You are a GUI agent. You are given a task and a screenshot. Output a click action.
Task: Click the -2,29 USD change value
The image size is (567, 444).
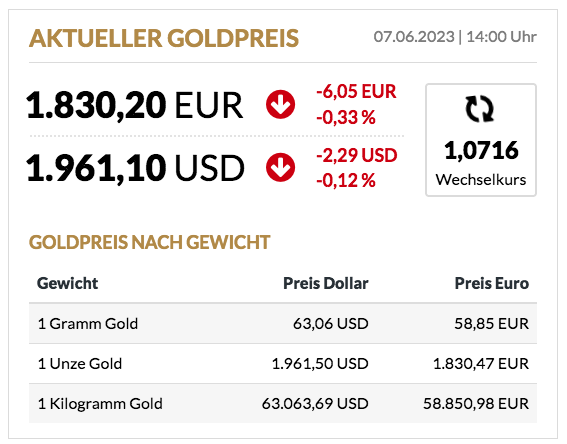point(357,155)
